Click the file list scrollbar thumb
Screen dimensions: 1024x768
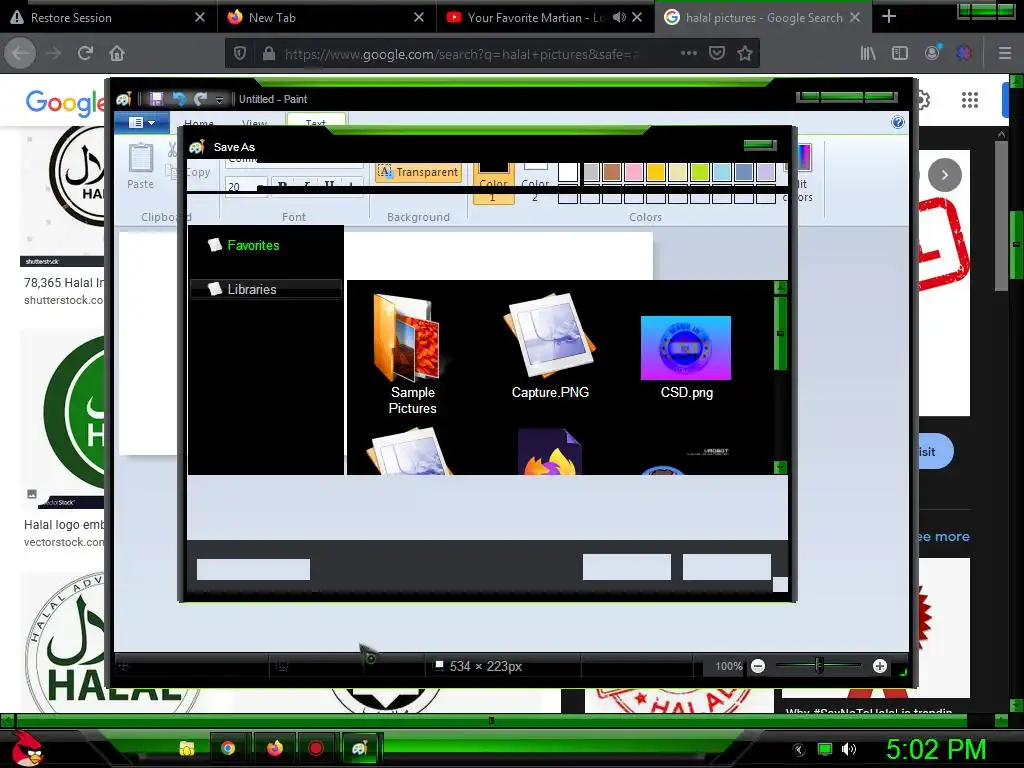click(780, 333)
